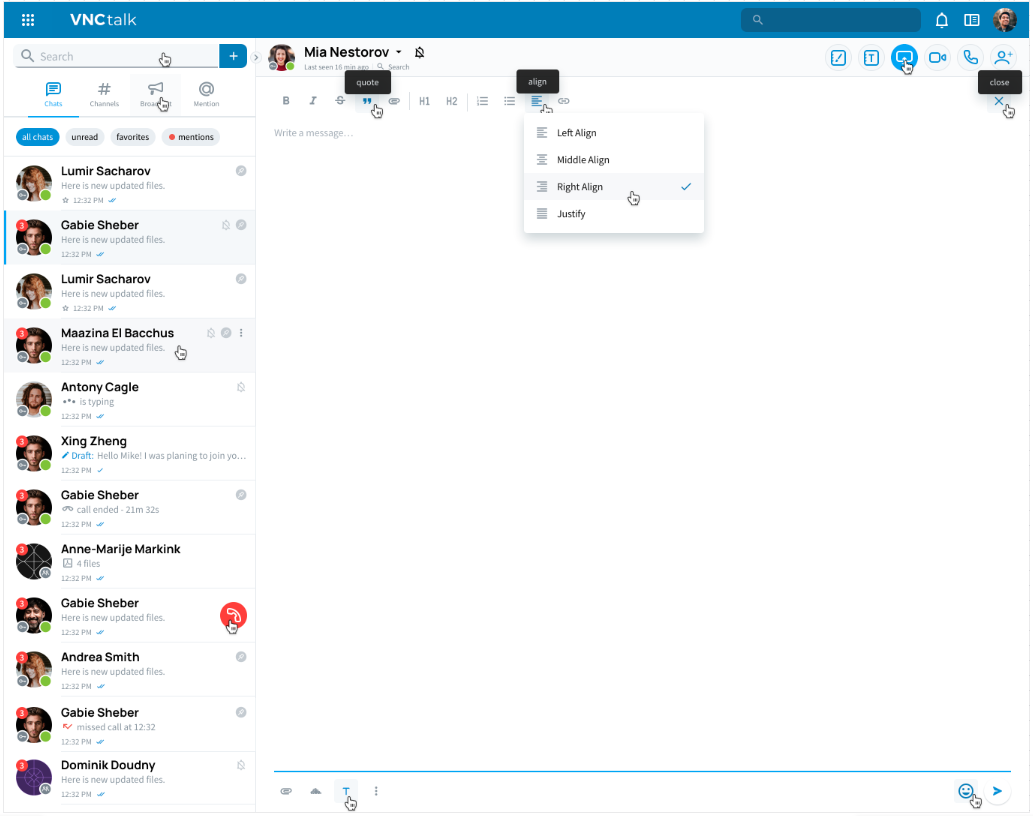This screenshot has width=1033, height=816.
Task: Click the red hang-up call button
Action: (x=233, y=616)
